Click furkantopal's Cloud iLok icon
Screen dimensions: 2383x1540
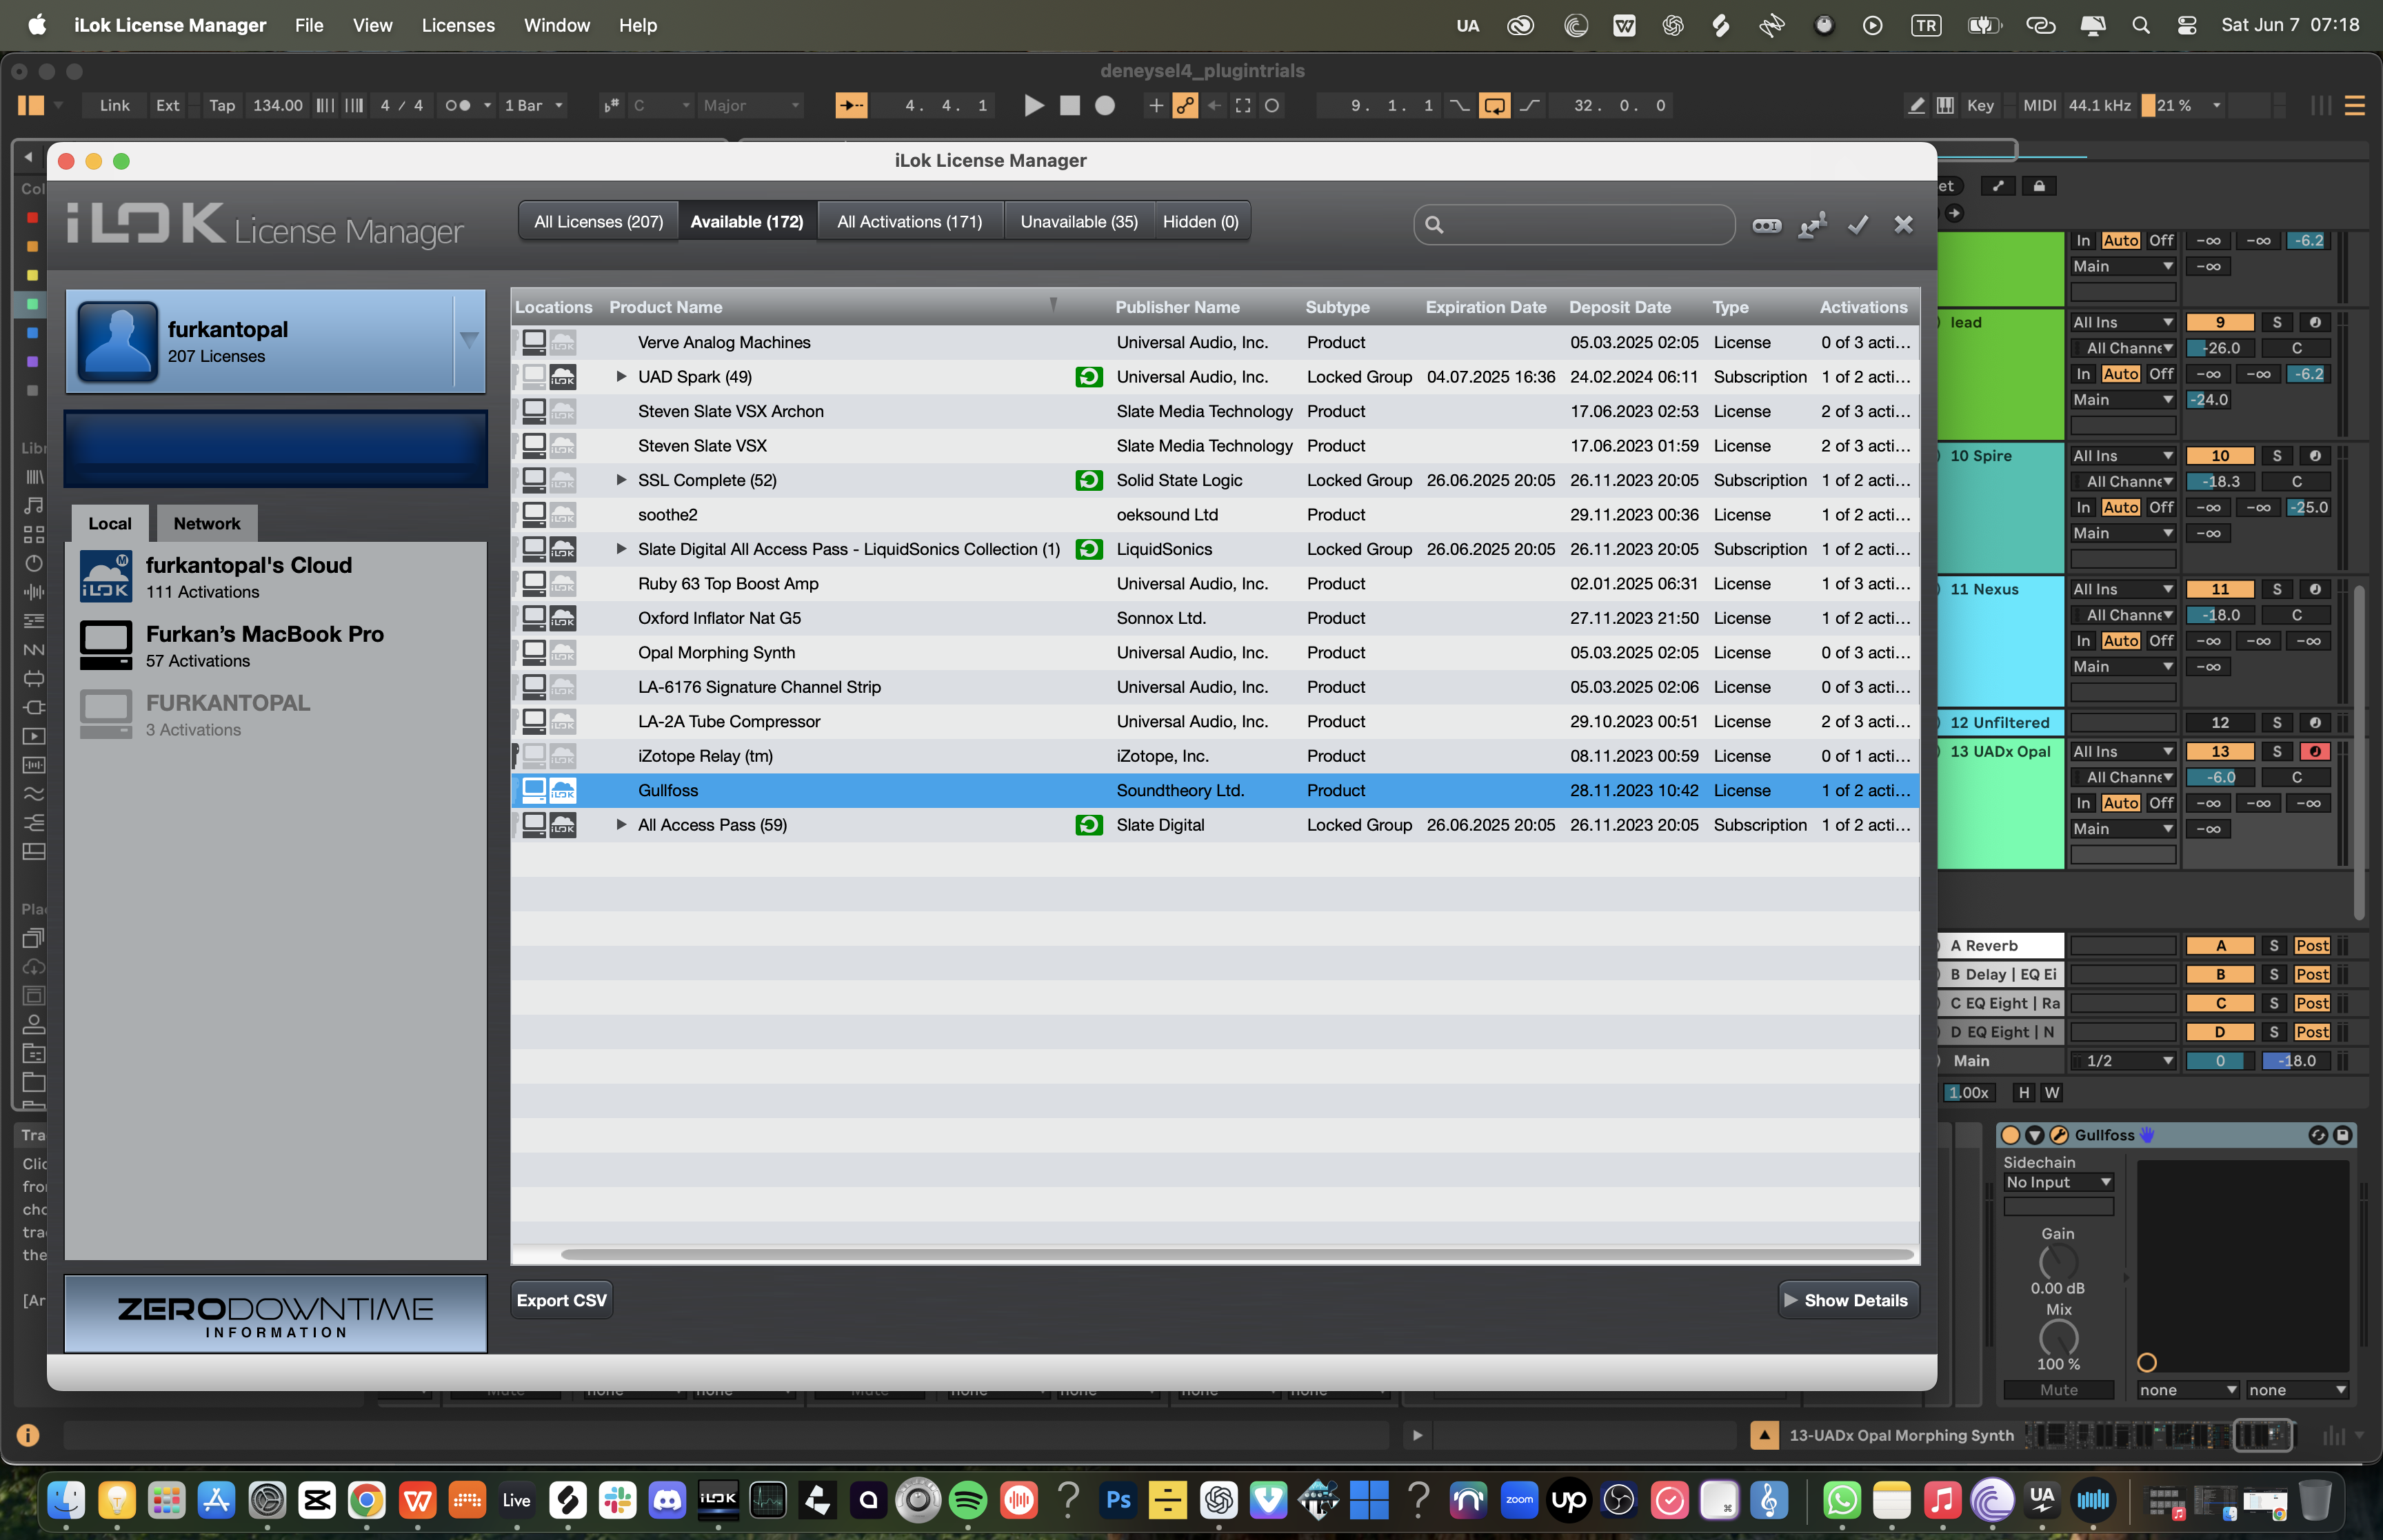coord(105,577)
